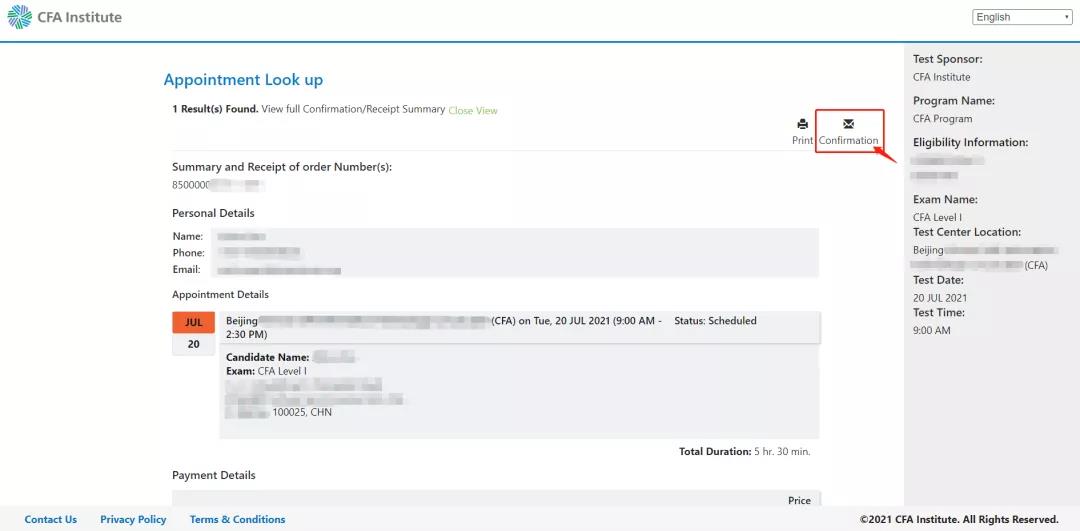Click the sidebar '9:00 AM' test time
Viewport: 1080px width, 531px height.
click(x=932, y=331)
